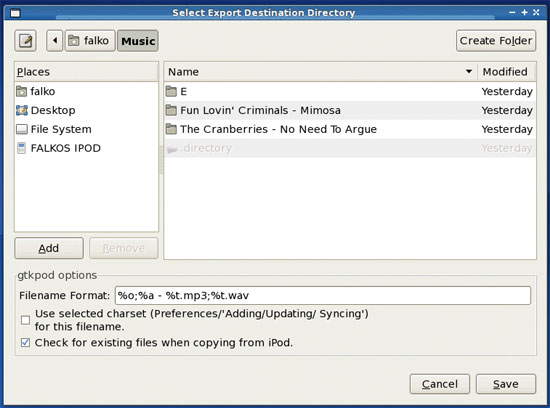Click the greyed .directory entry

point(350,148)
